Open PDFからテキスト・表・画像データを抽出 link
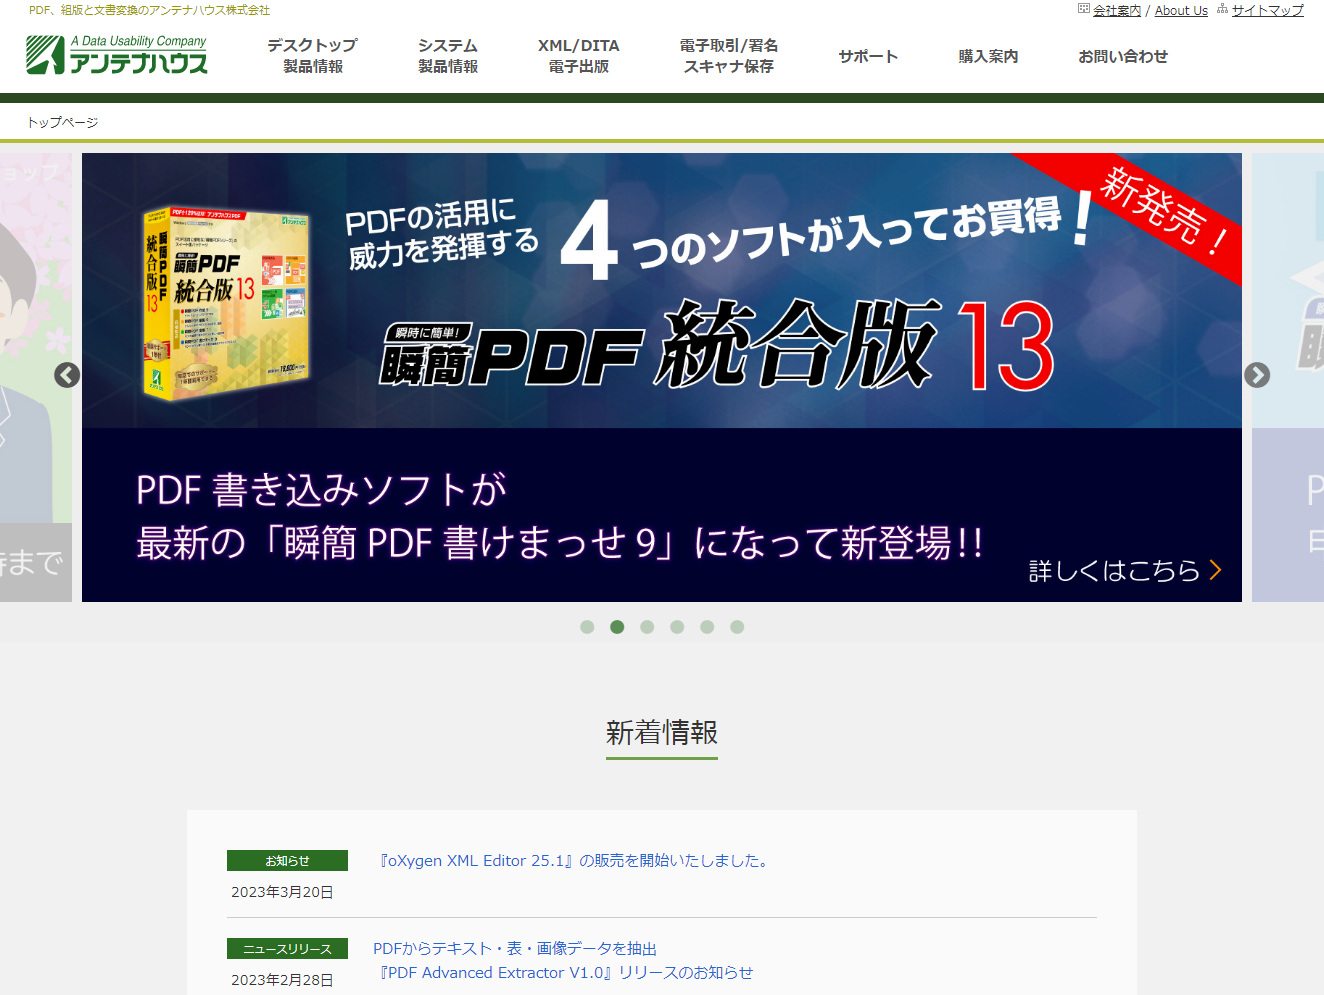The width and height of the screenshot is (1324, 995). [515, 948]
